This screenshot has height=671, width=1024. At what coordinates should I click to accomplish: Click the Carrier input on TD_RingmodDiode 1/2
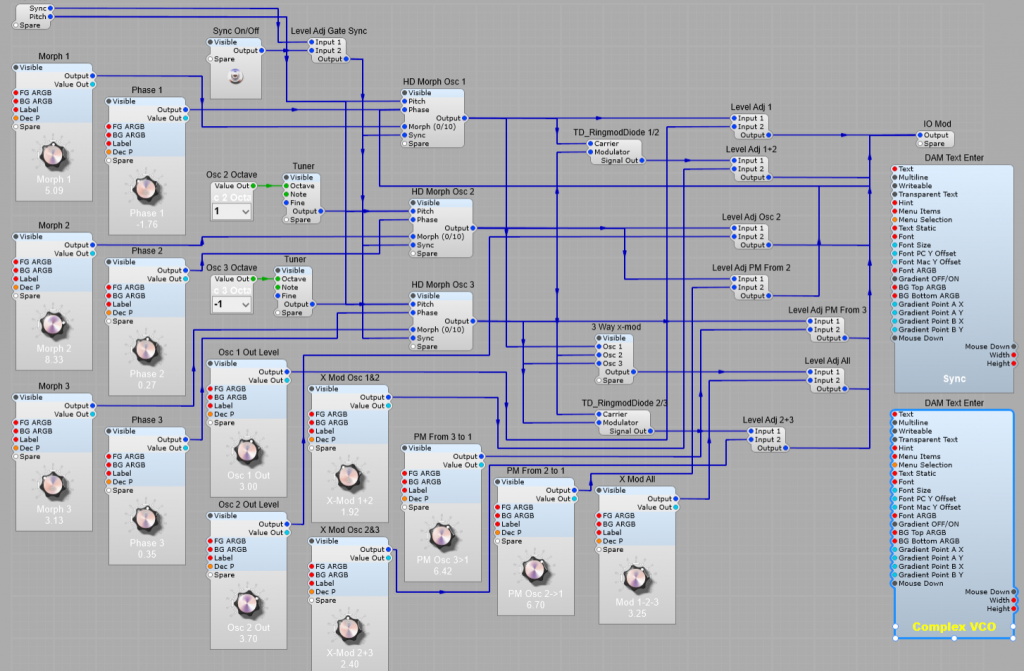[592, 144]
